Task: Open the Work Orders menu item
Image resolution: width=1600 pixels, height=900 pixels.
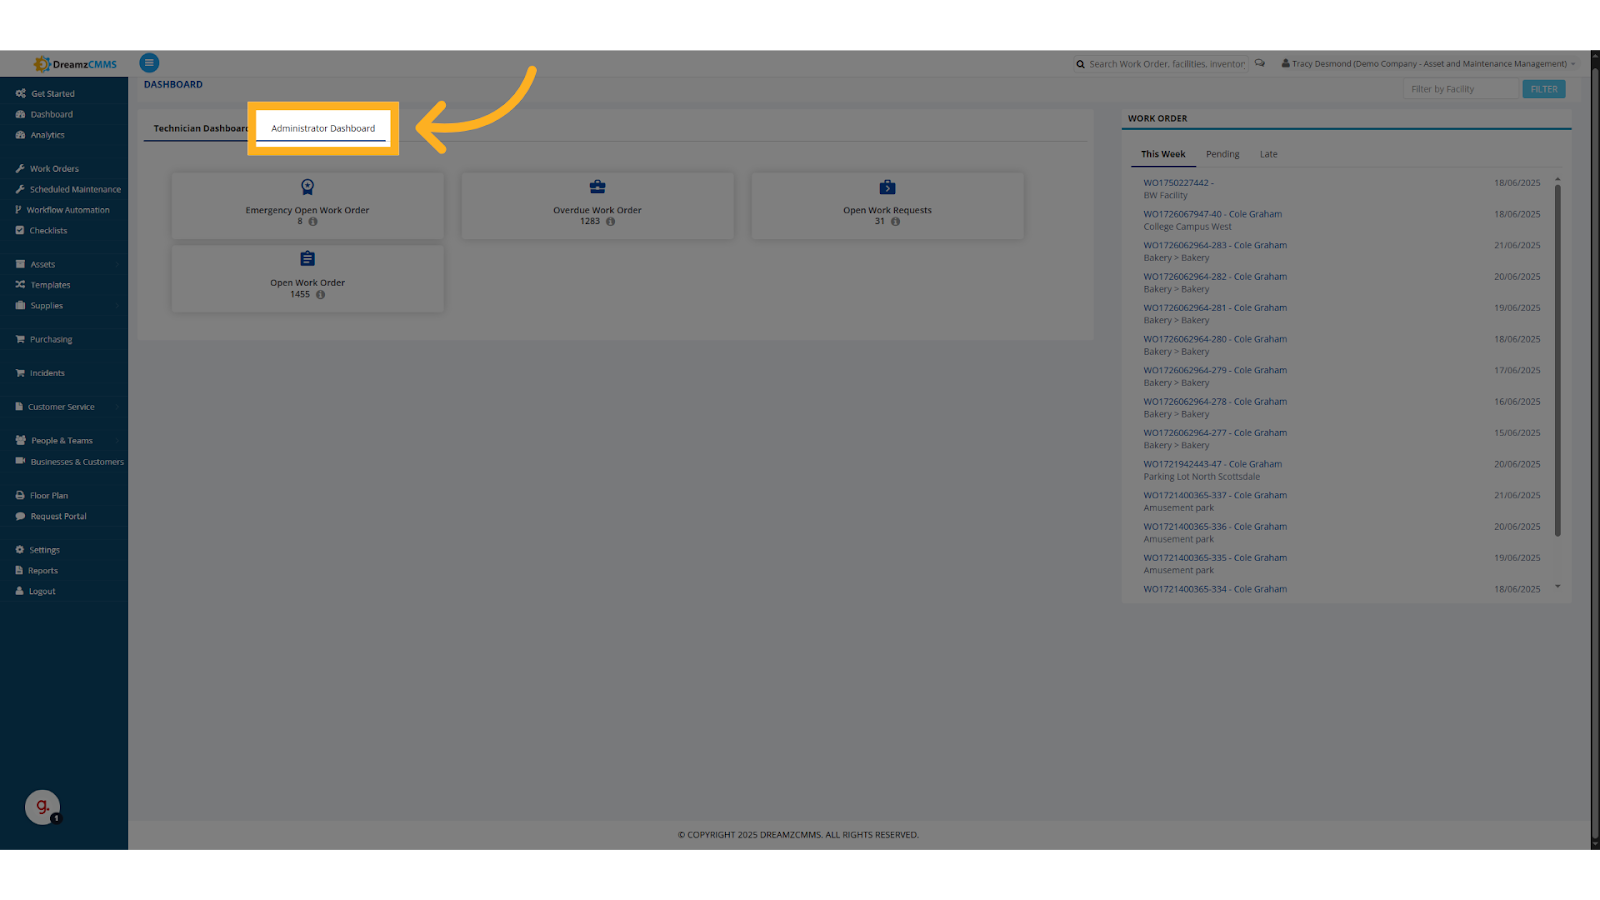Action: pos(54,169)
